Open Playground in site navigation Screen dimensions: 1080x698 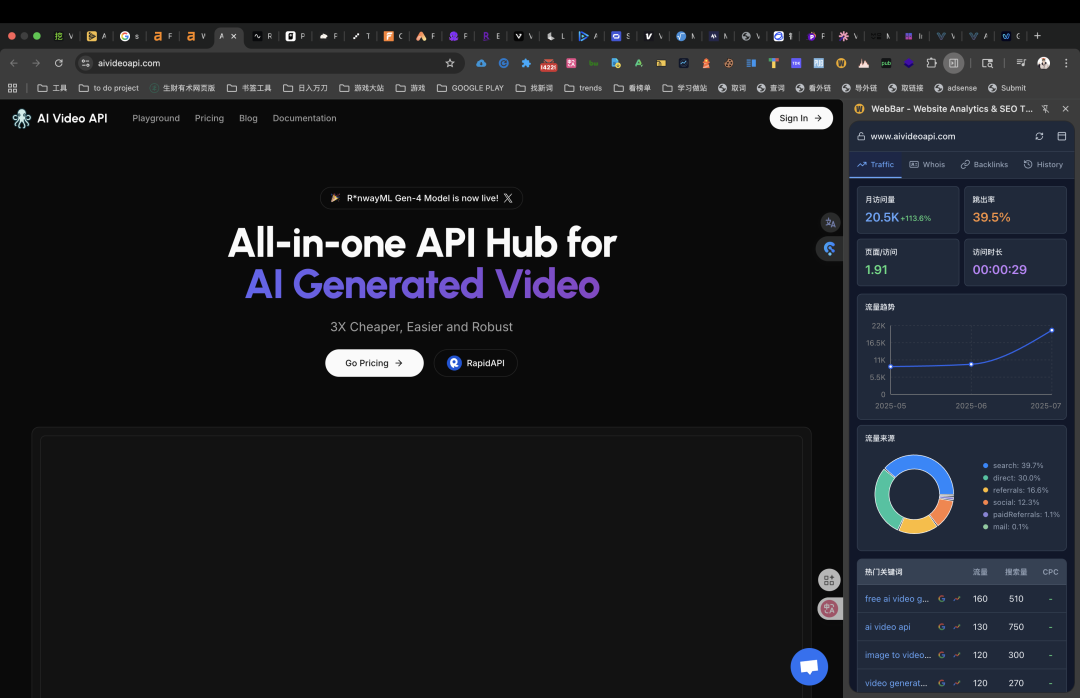(156, 119)
